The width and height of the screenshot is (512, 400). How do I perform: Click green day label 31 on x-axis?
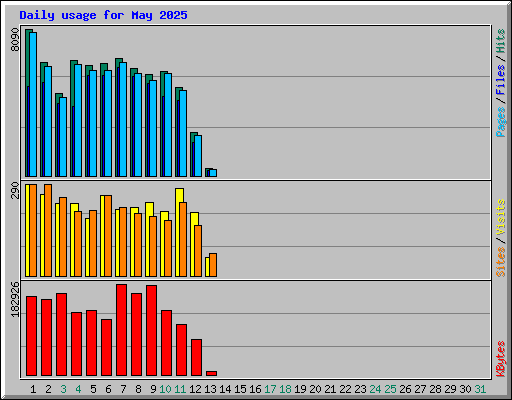(480, 389)
